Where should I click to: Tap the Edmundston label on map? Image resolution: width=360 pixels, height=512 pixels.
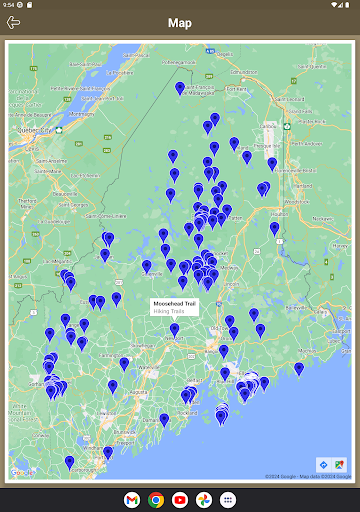coord(244,72)
